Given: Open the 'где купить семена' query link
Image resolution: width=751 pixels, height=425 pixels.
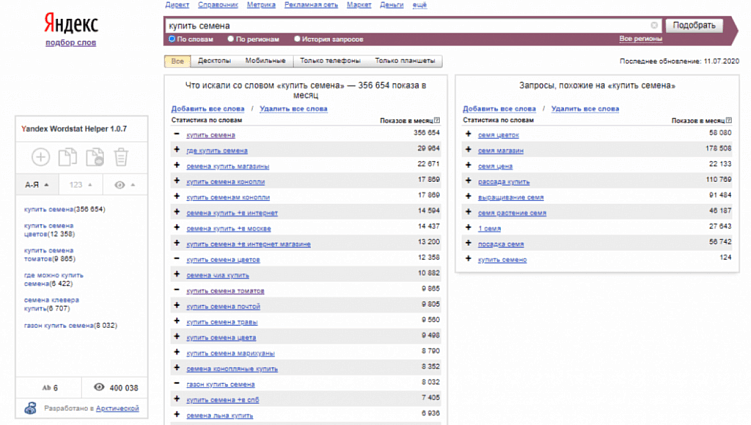Looking at the screenshot, I should click(x=217, y=151).
